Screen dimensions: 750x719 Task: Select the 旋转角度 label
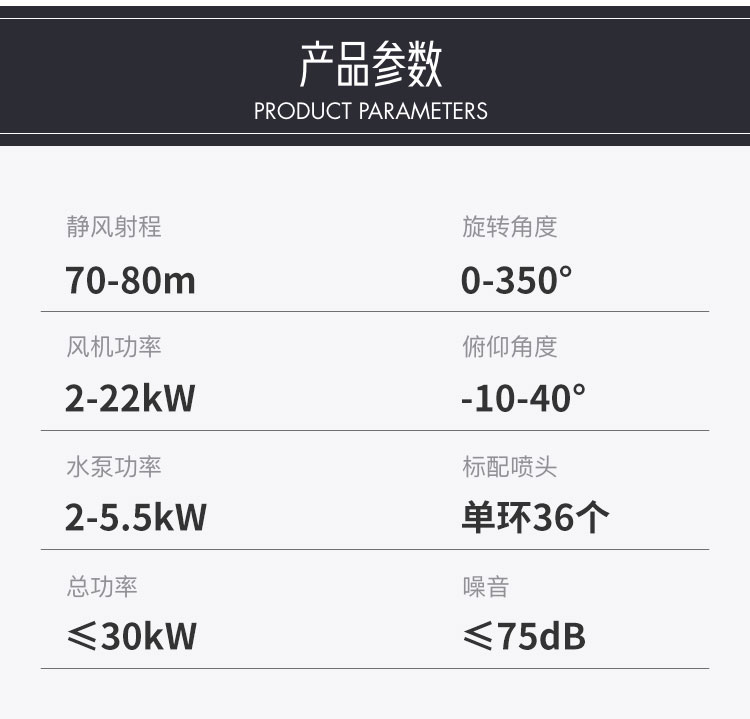[x=509, y=228]
